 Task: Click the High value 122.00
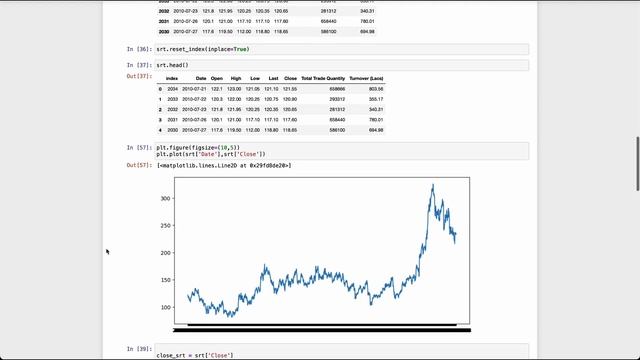click(234, 99)
